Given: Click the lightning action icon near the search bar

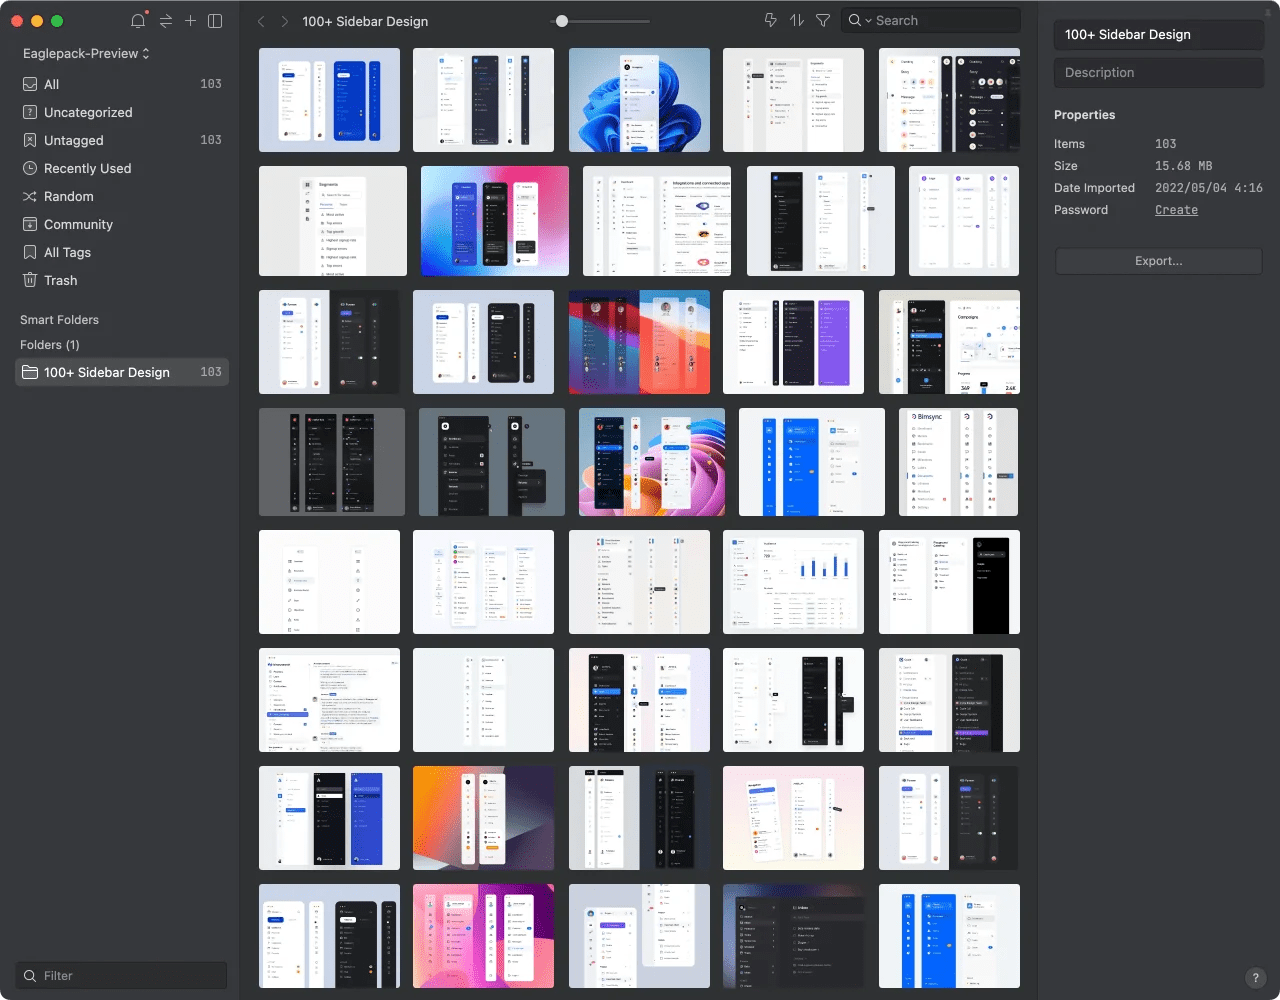Looking at the screenshot, I should click(x=770, y=19).
